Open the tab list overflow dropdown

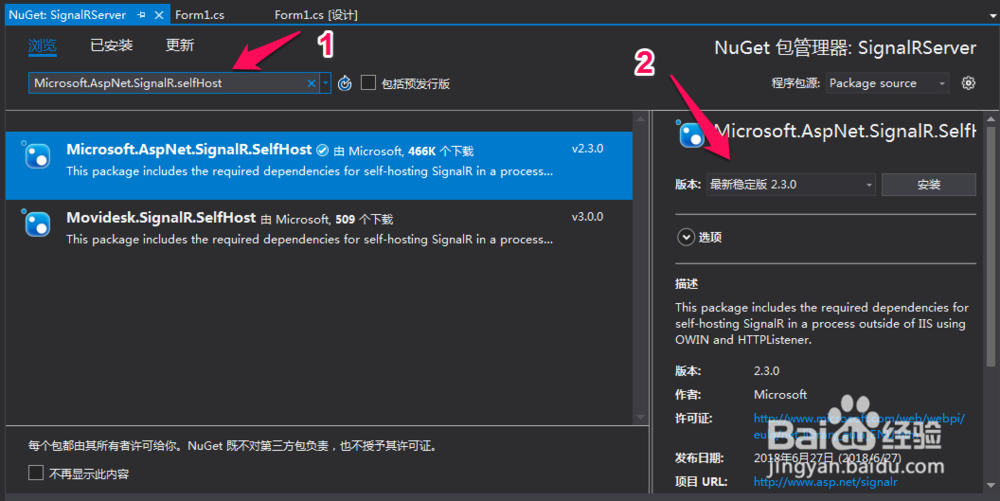[x=993, y=16]
